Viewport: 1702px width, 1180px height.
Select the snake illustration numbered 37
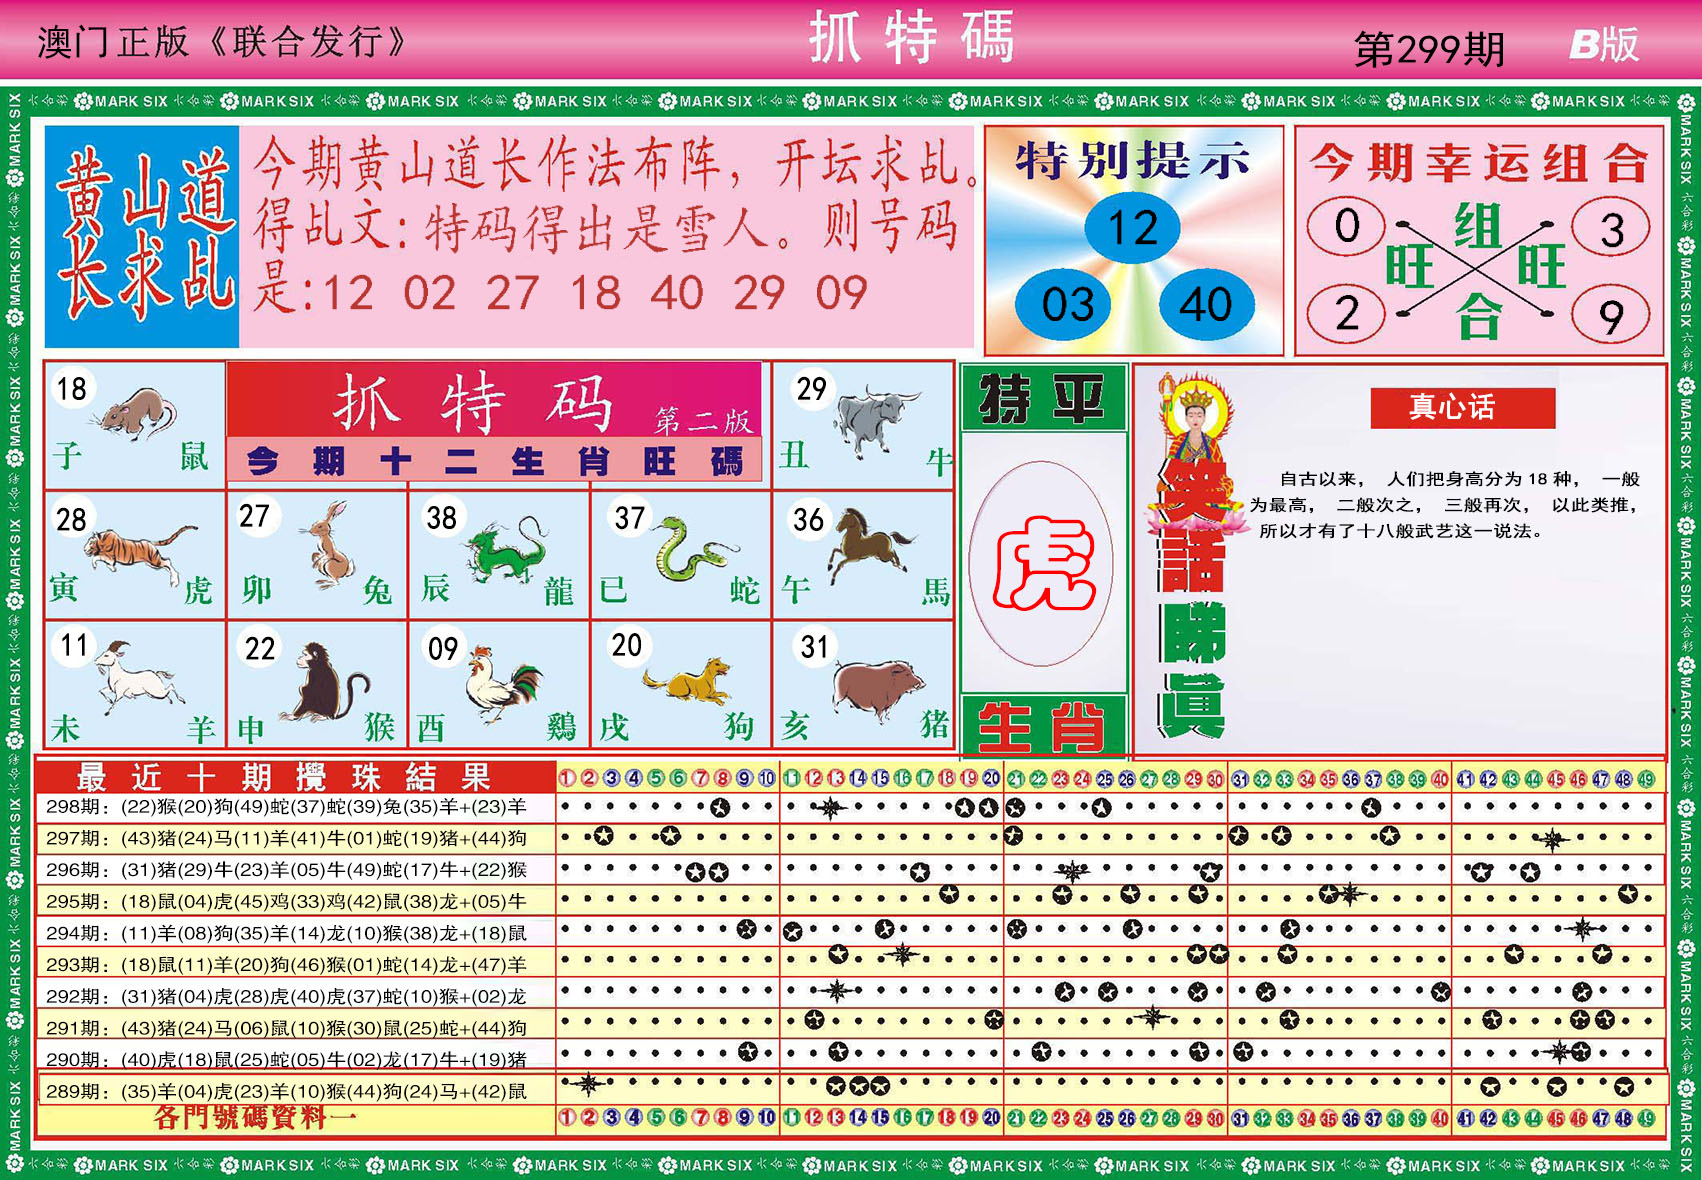click(x=693, y=553)
